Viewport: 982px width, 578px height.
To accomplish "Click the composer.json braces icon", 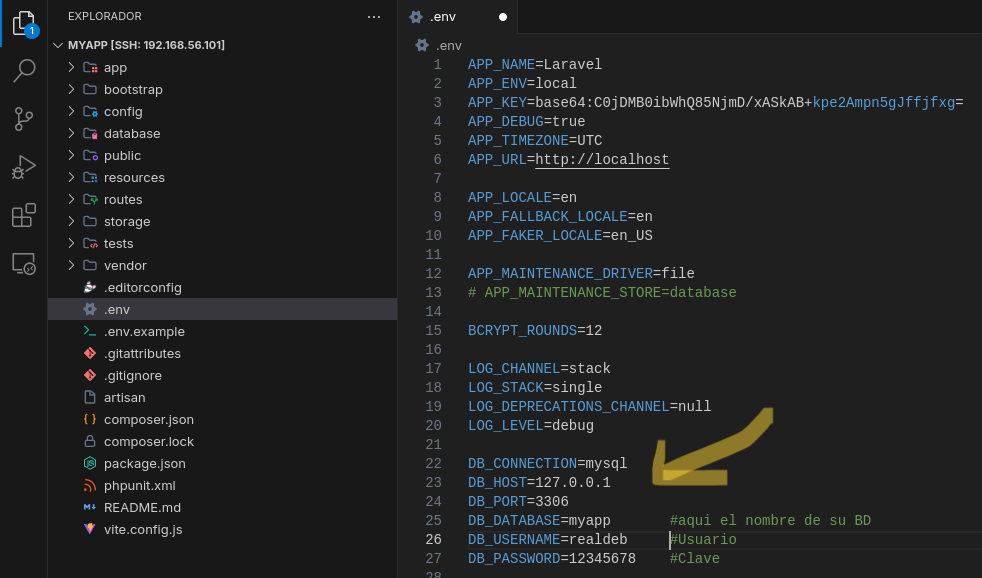I will click(x=90, y=420).
